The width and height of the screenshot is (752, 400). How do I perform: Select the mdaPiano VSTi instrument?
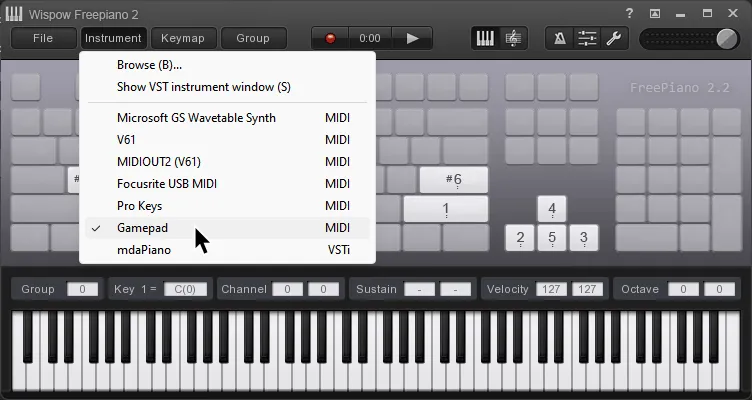click(x=227, y=250)
